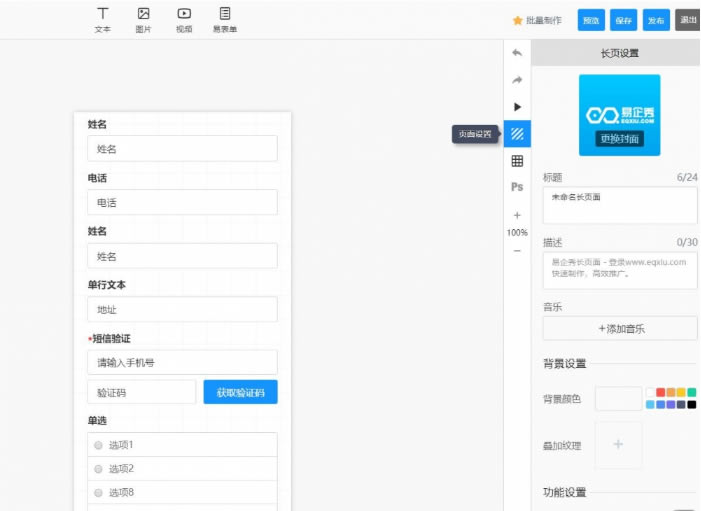Zoom in with the plus icon
The height and width of the screenshot is (511, 701).
[x=517, y=215]
